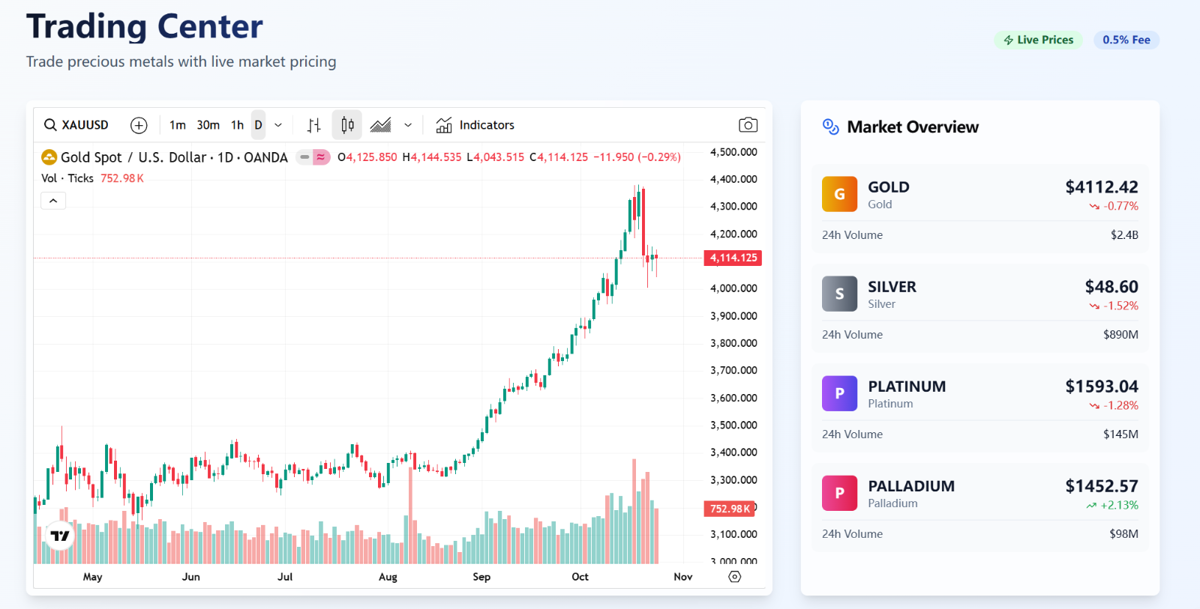Collapse the chart legend with the chevron

54,201
